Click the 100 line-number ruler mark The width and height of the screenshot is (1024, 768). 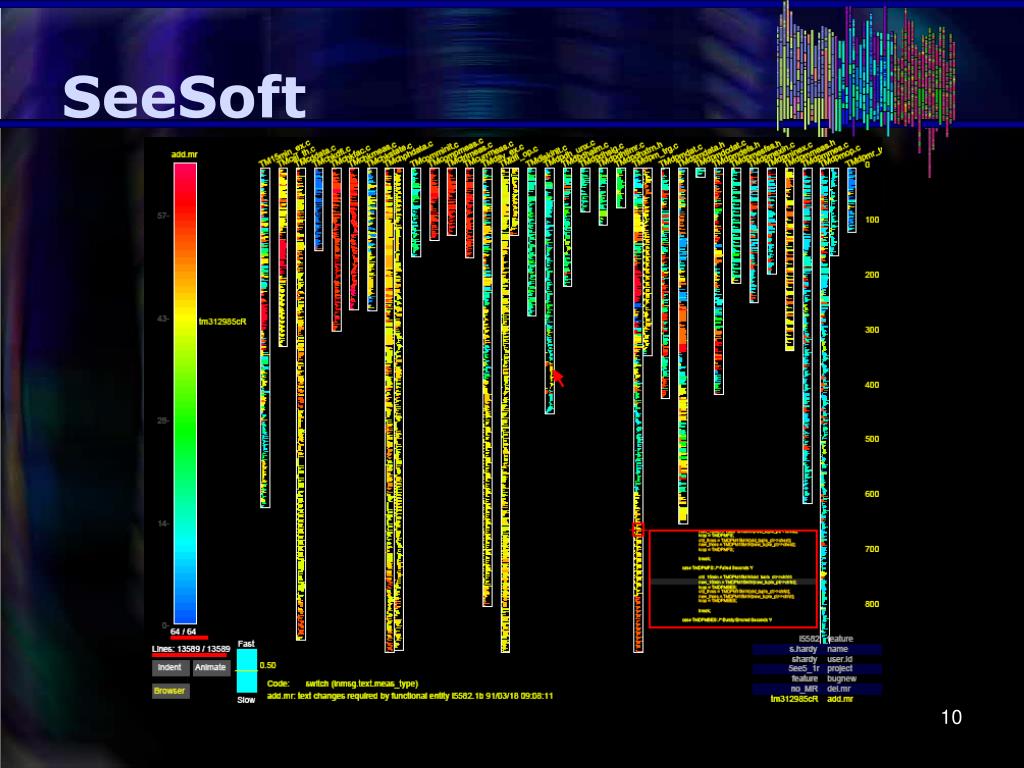point(872,220)
